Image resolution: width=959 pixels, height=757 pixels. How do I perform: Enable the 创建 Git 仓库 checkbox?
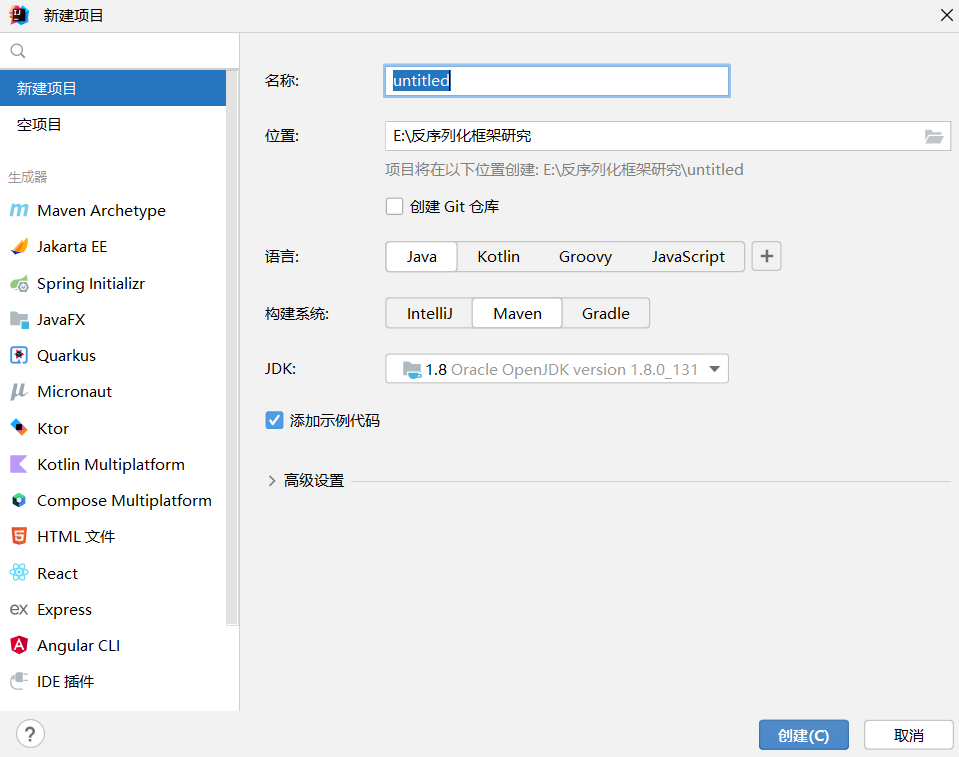(x=394, y=207)
